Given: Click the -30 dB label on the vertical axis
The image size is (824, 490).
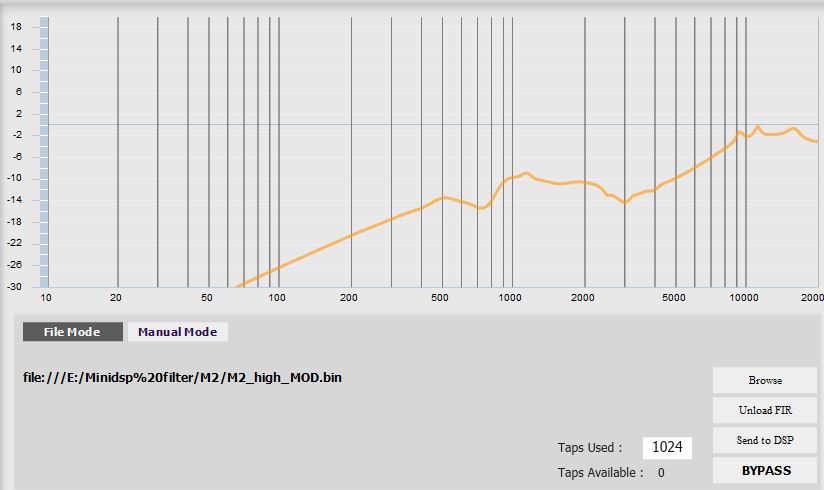Looking at the screenshot, I should tap(14, 287).
